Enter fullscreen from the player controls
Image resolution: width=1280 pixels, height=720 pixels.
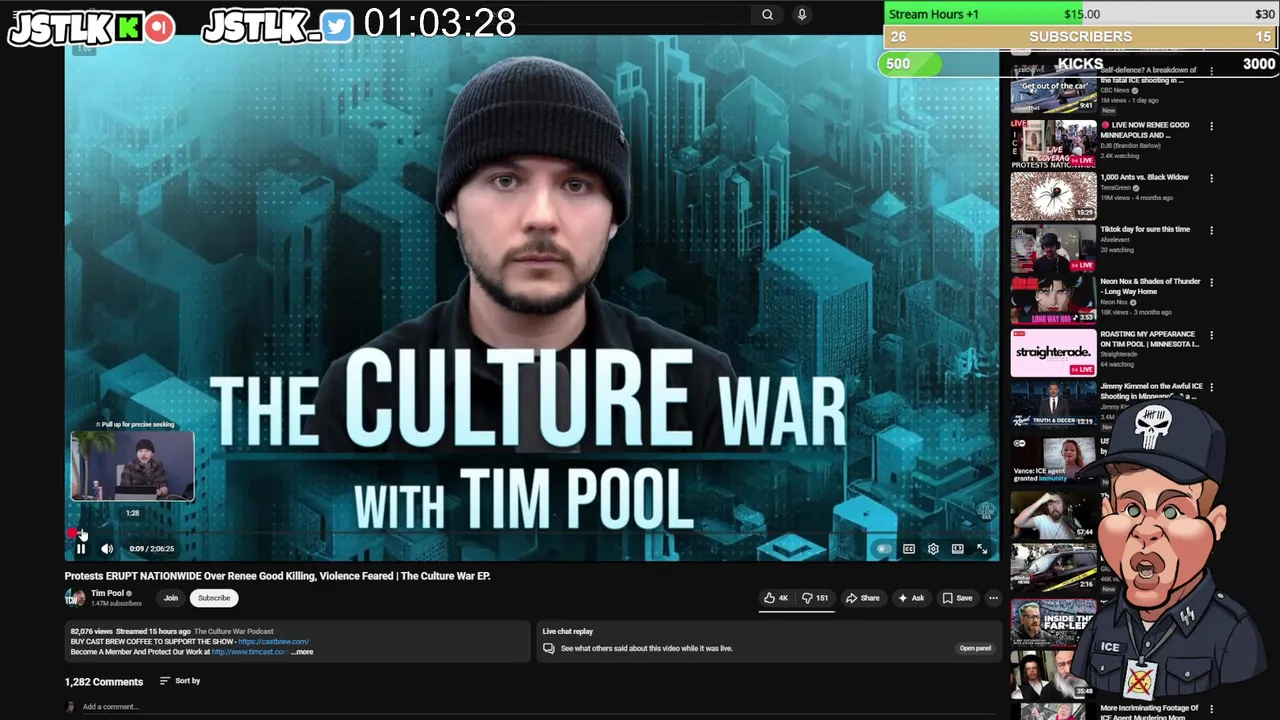pos(982,548)
